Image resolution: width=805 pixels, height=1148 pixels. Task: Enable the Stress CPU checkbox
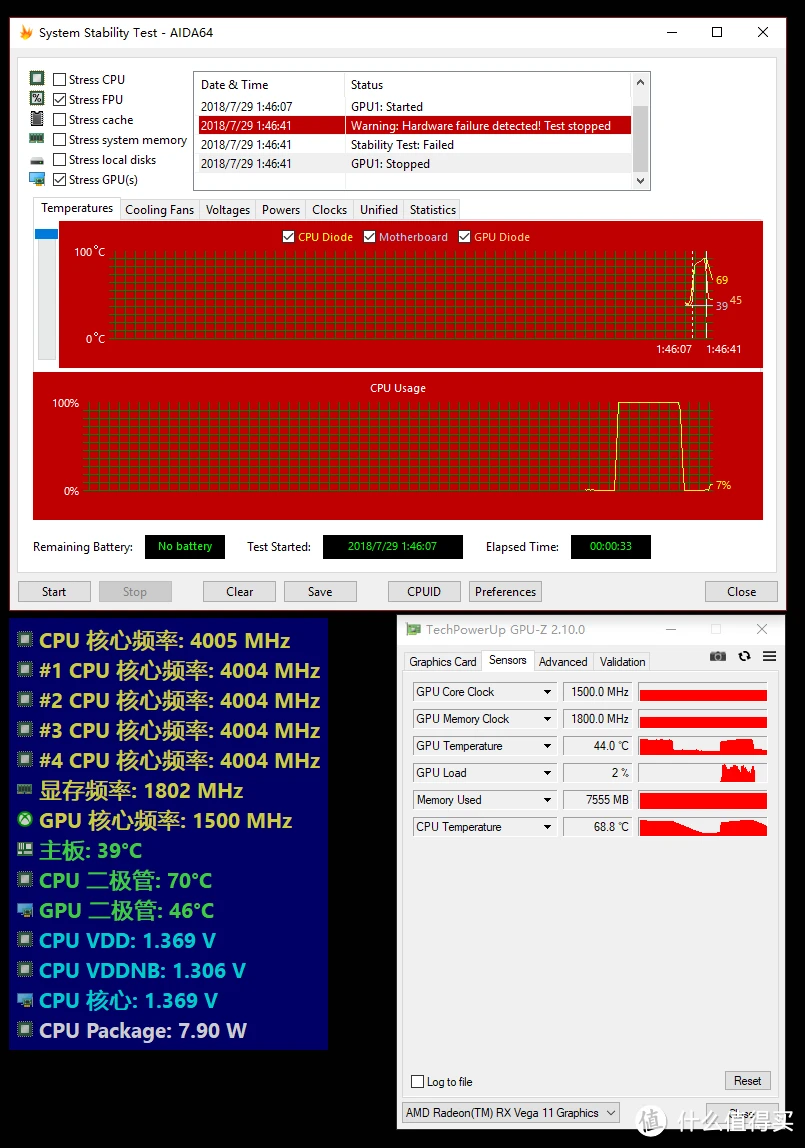(x=60, y=79)
